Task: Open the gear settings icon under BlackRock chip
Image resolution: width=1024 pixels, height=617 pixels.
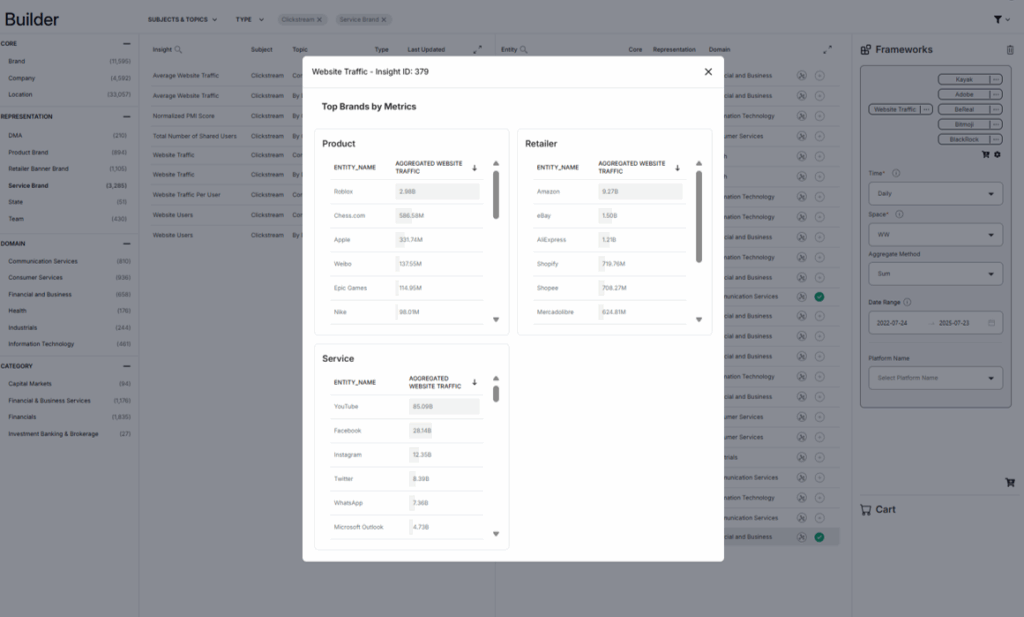Action: tap(997, 155)
